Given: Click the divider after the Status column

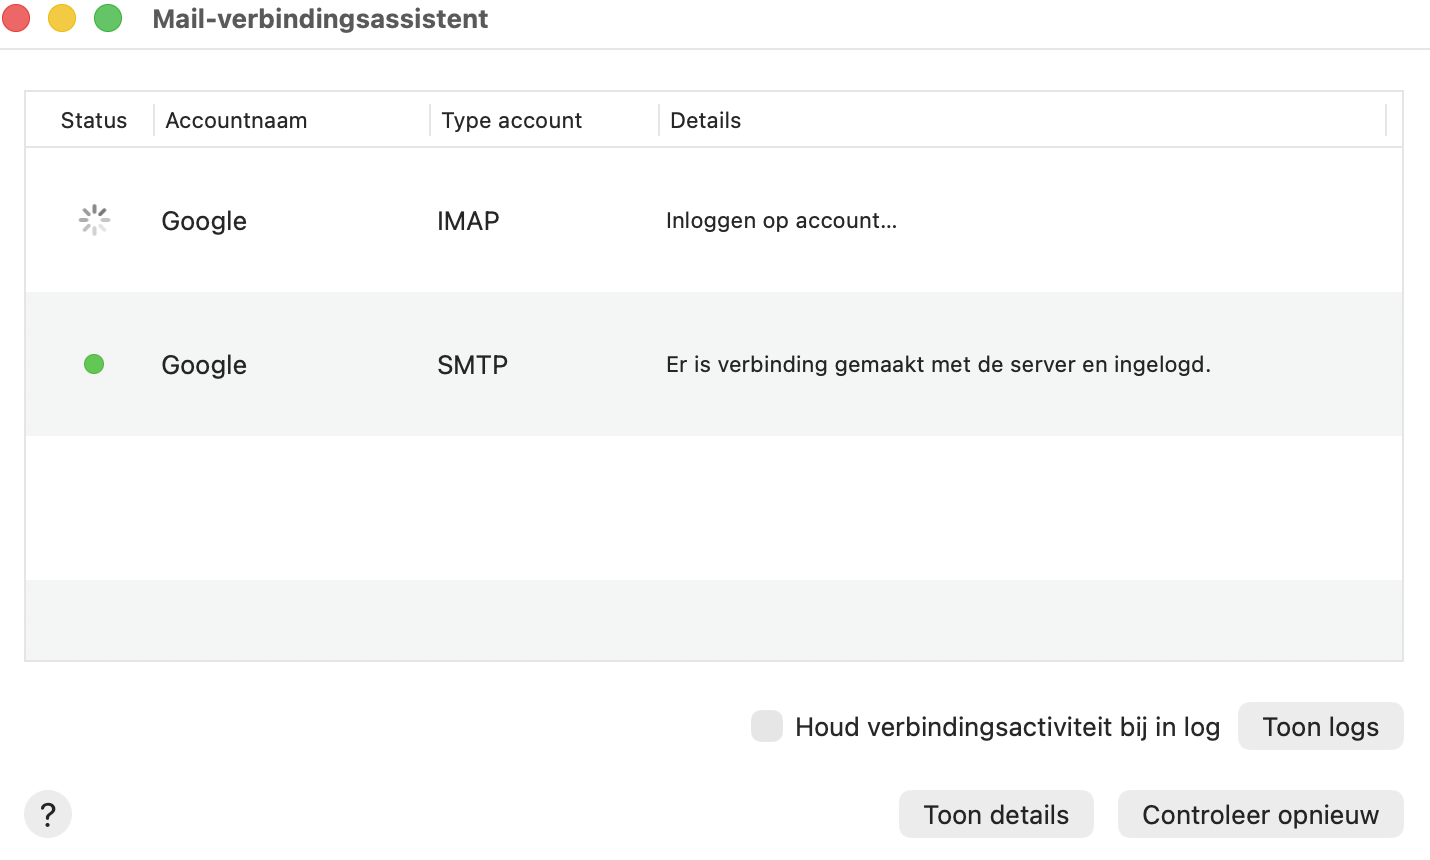Looking at the screenshot, I should point(154,120).
